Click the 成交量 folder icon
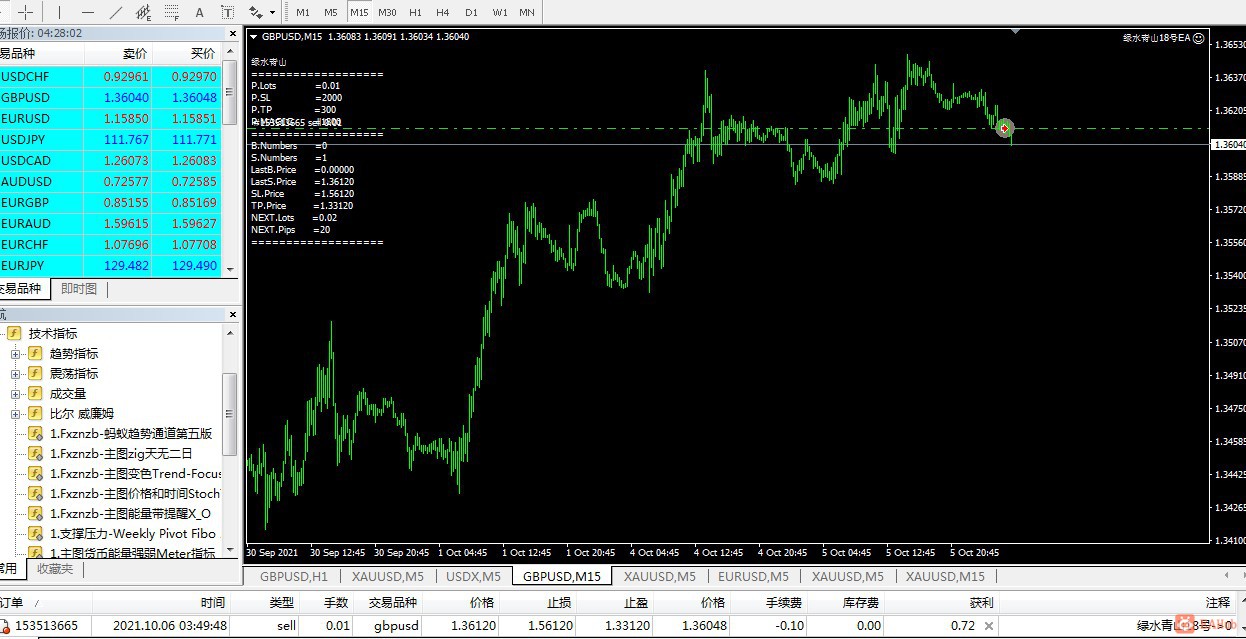This screenshot has height=639, width=1246. pyautogui.click(x=35, y=393)
